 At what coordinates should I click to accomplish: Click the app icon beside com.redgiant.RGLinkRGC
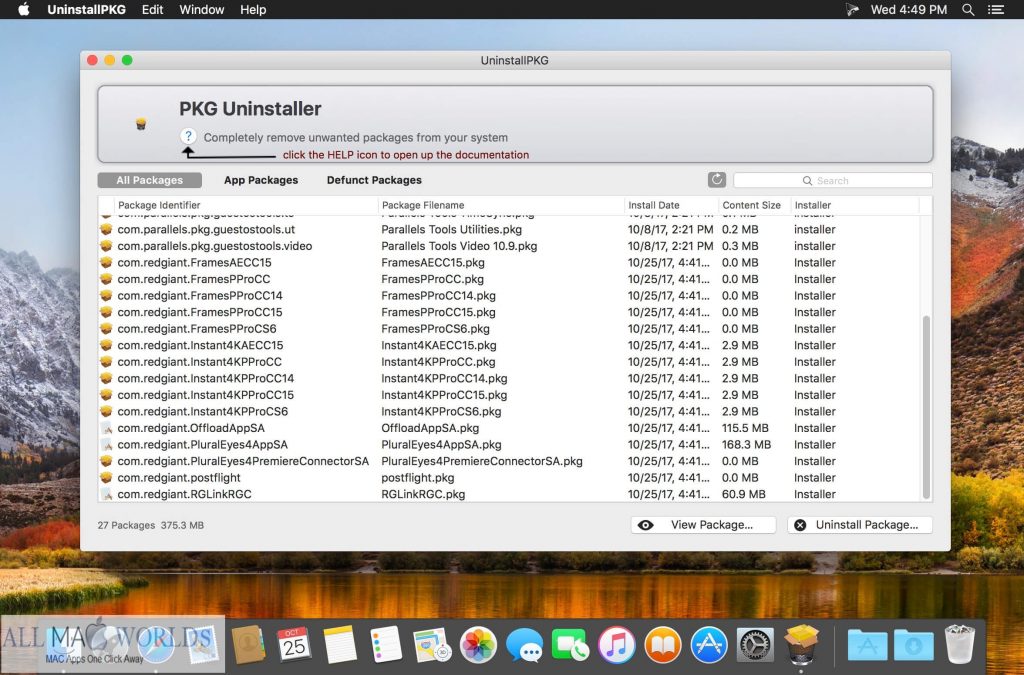pyautogui.click(x=106, y=494)
